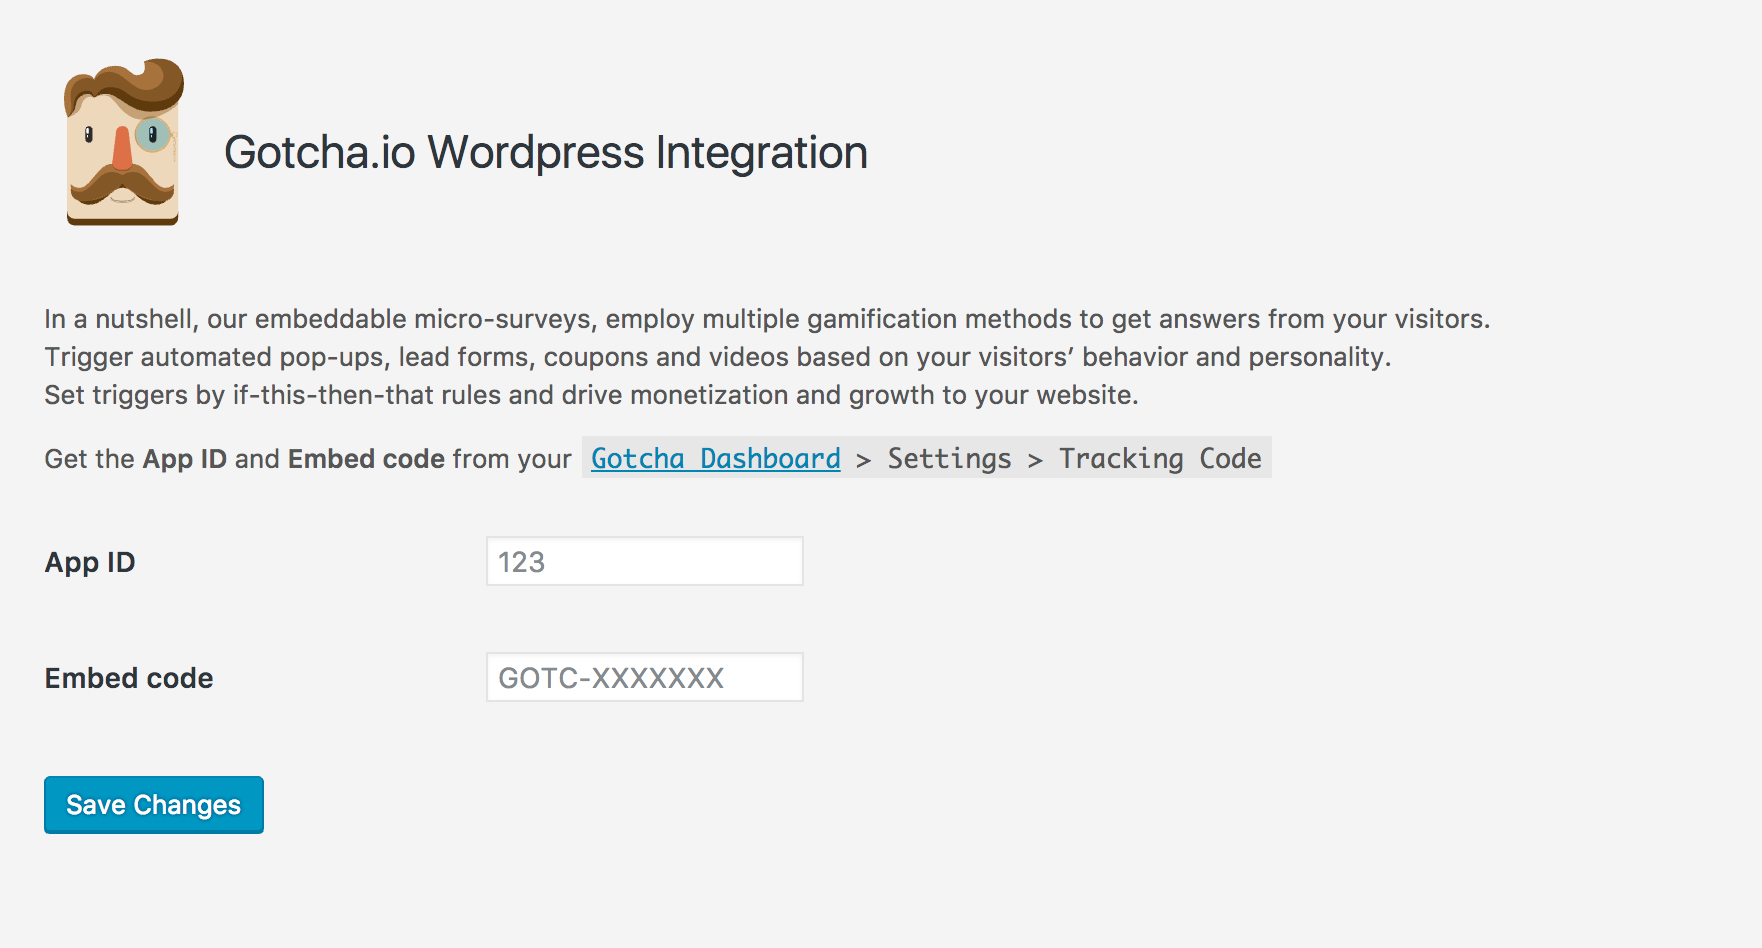Click the mascot's orange nose
The width and height of the screenshot is (1762, 948).
click(122, 148)
